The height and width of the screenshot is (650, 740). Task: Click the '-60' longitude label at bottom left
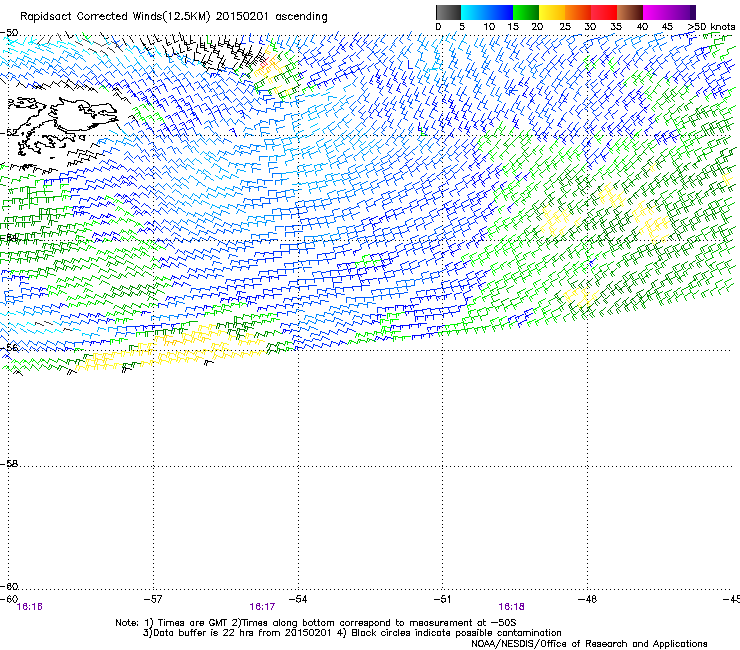[9, 599]
